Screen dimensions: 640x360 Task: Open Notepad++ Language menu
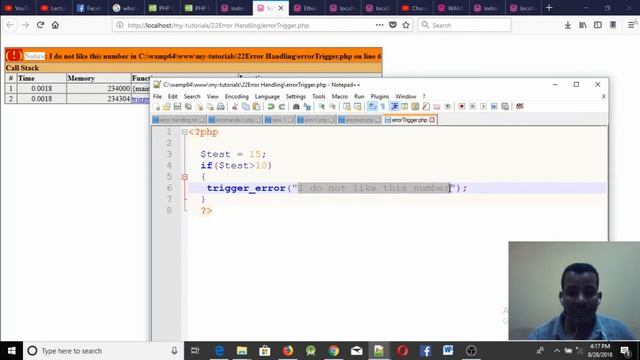[267, 96]
